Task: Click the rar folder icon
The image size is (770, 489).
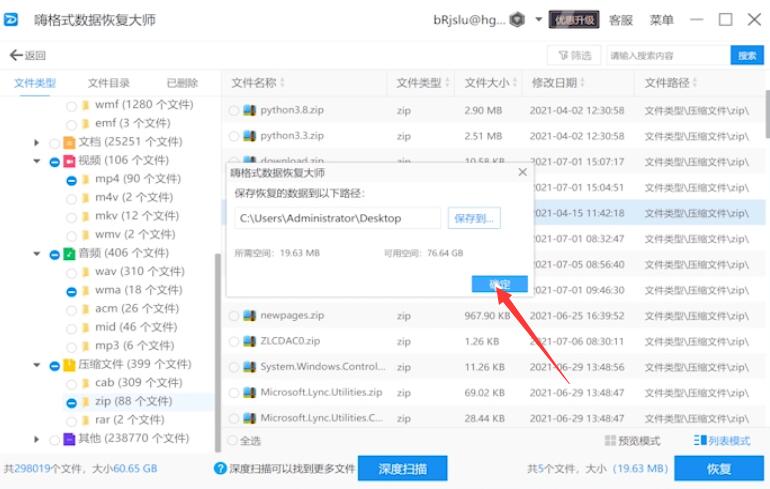Action: click(x=86, y=420)
